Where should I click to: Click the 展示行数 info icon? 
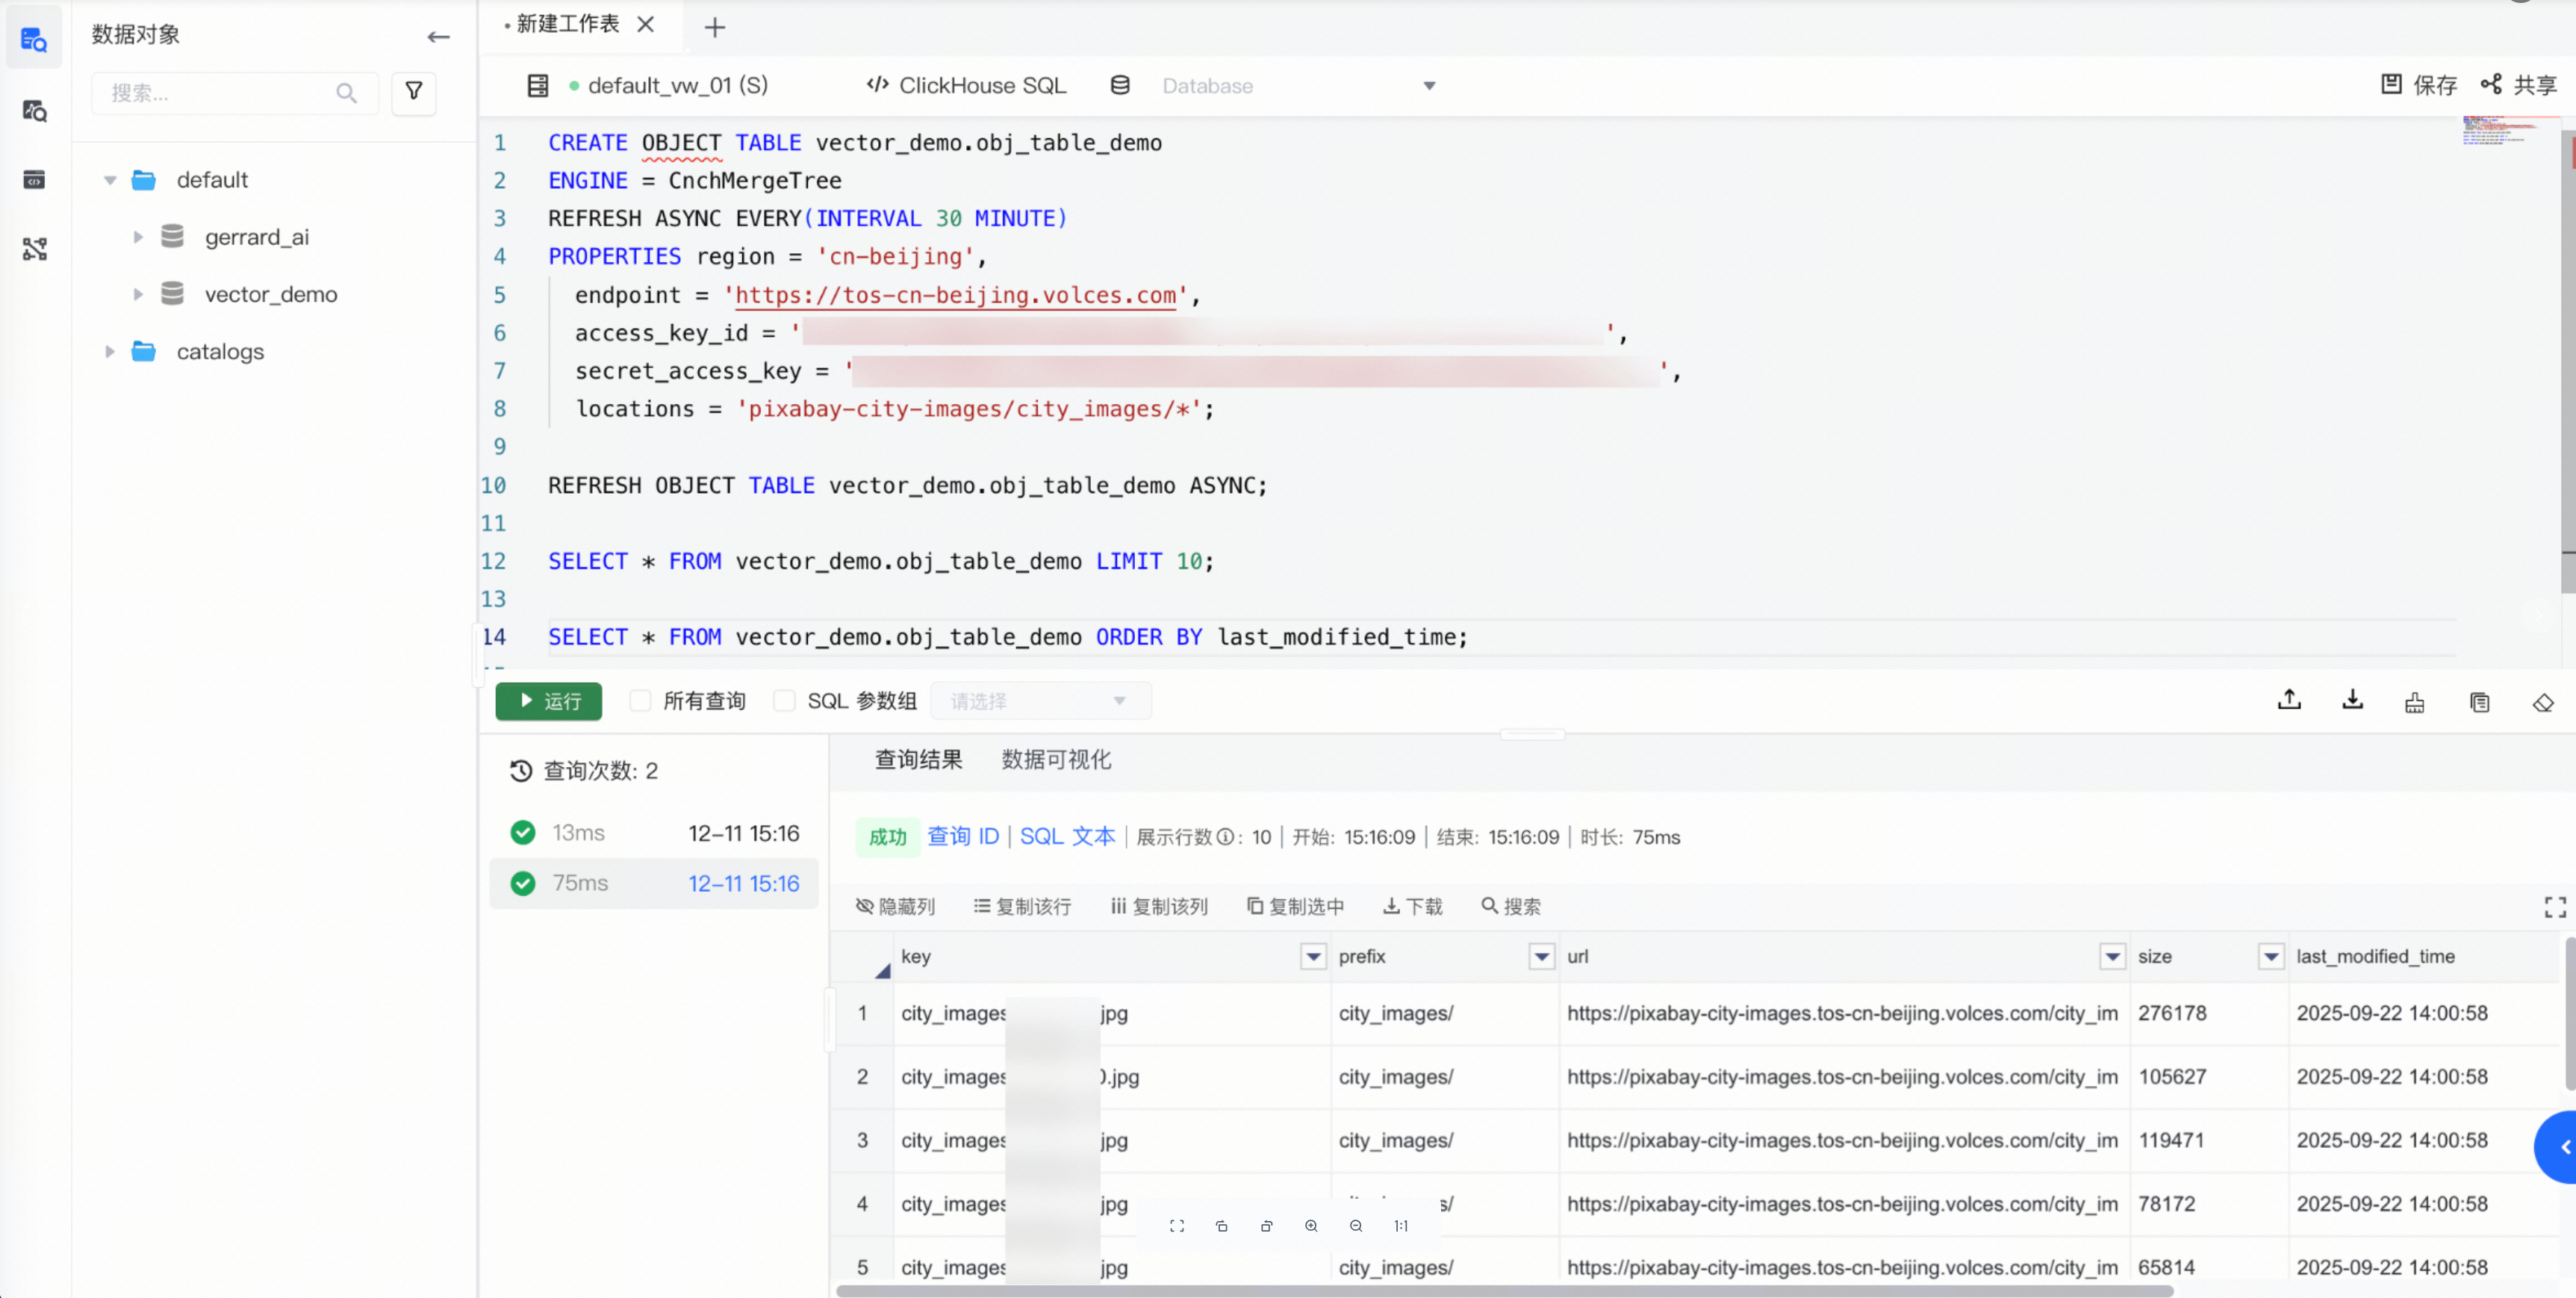(1224, 837)
